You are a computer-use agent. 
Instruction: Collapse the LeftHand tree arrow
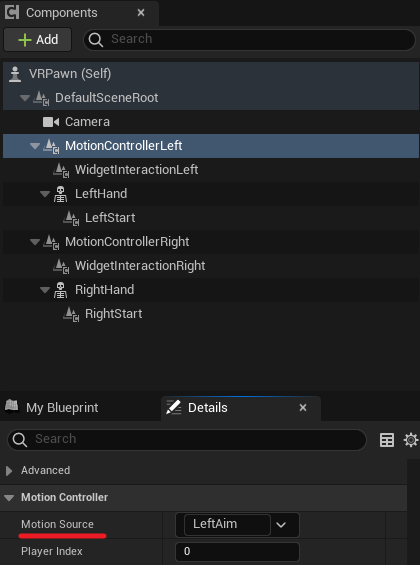tap(45, 194)
